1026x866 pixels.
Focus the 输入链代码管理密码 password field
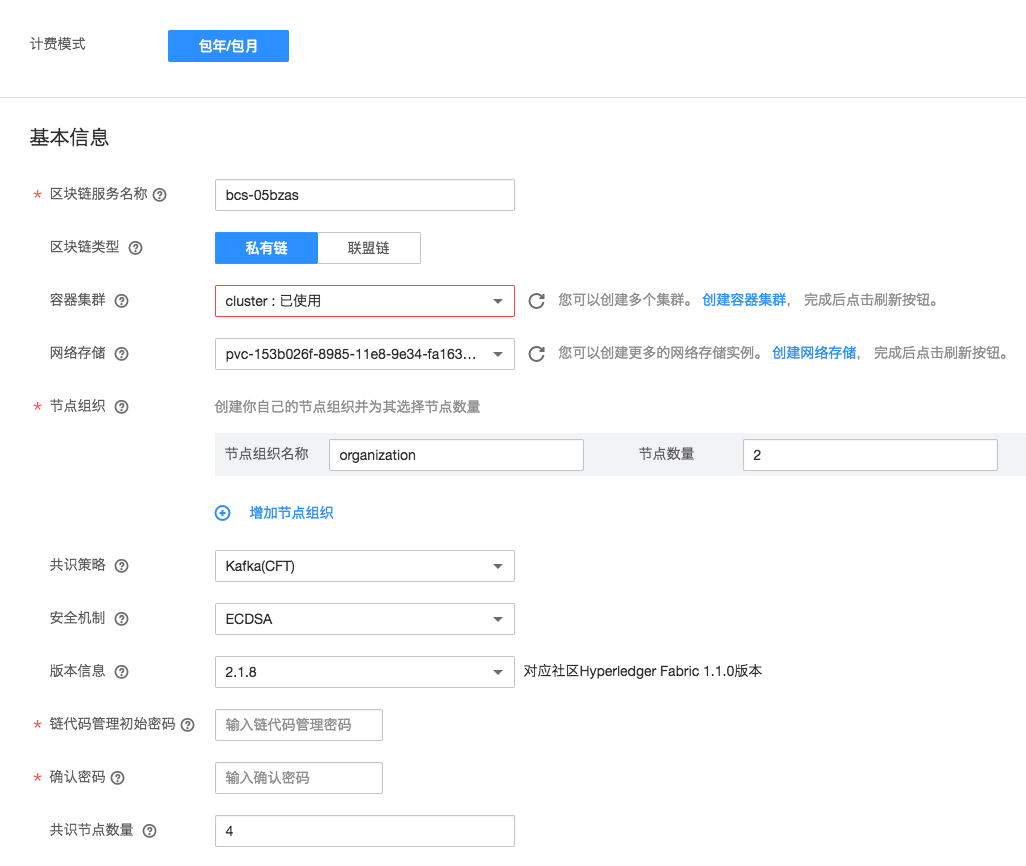coord(298,725)
